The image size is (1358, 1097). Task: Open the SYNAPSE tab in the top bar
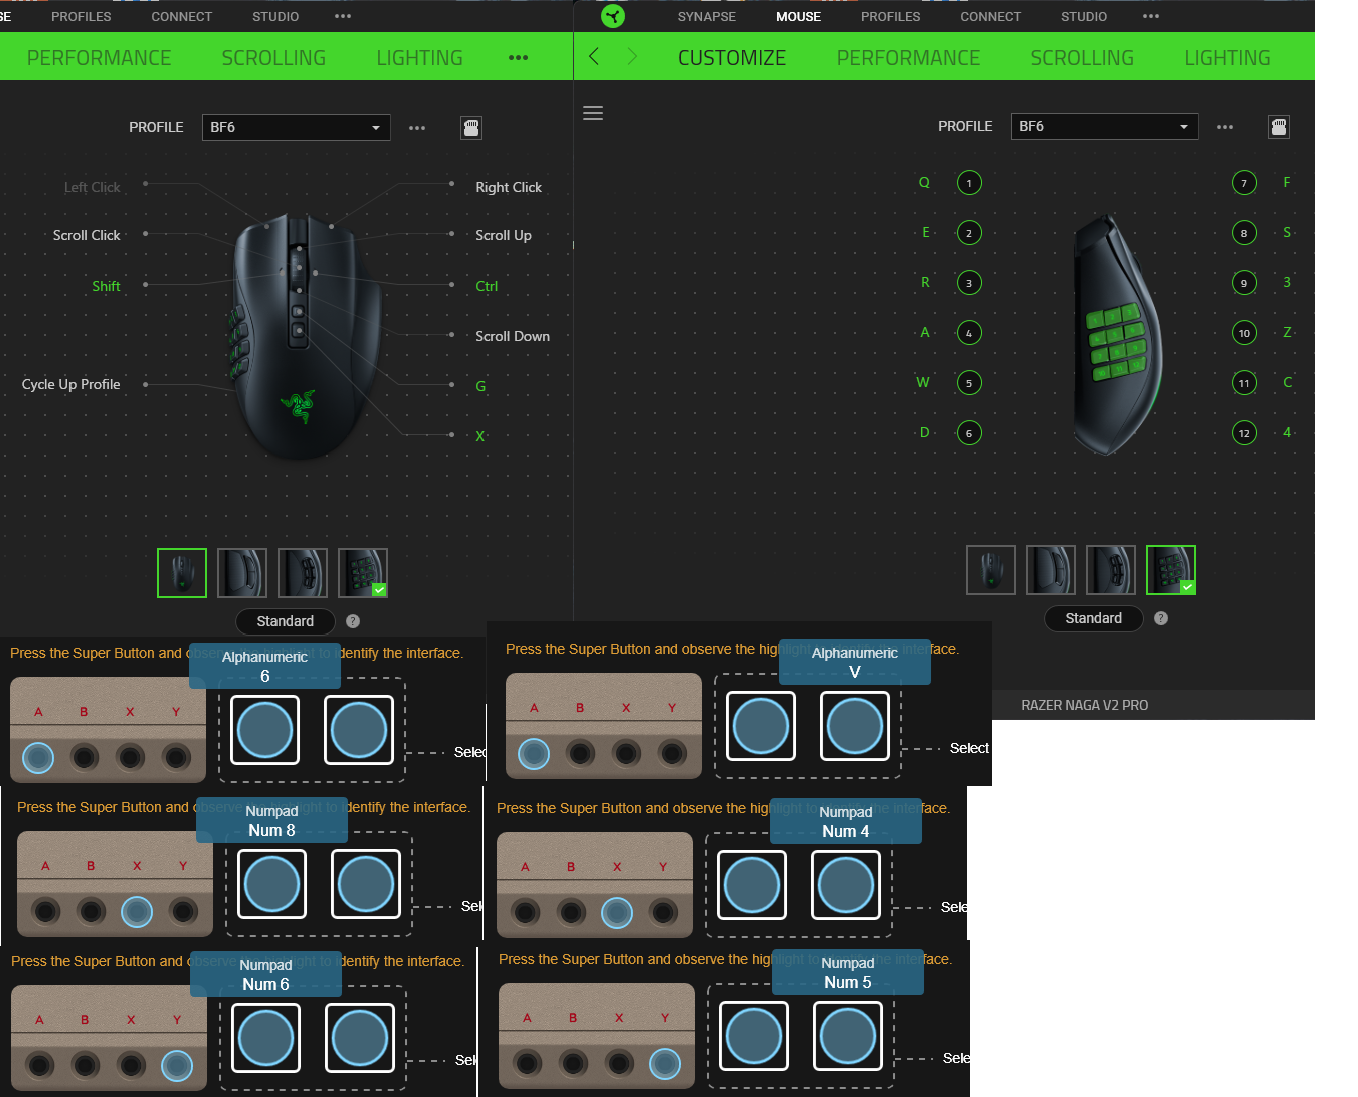coord(706,17)
